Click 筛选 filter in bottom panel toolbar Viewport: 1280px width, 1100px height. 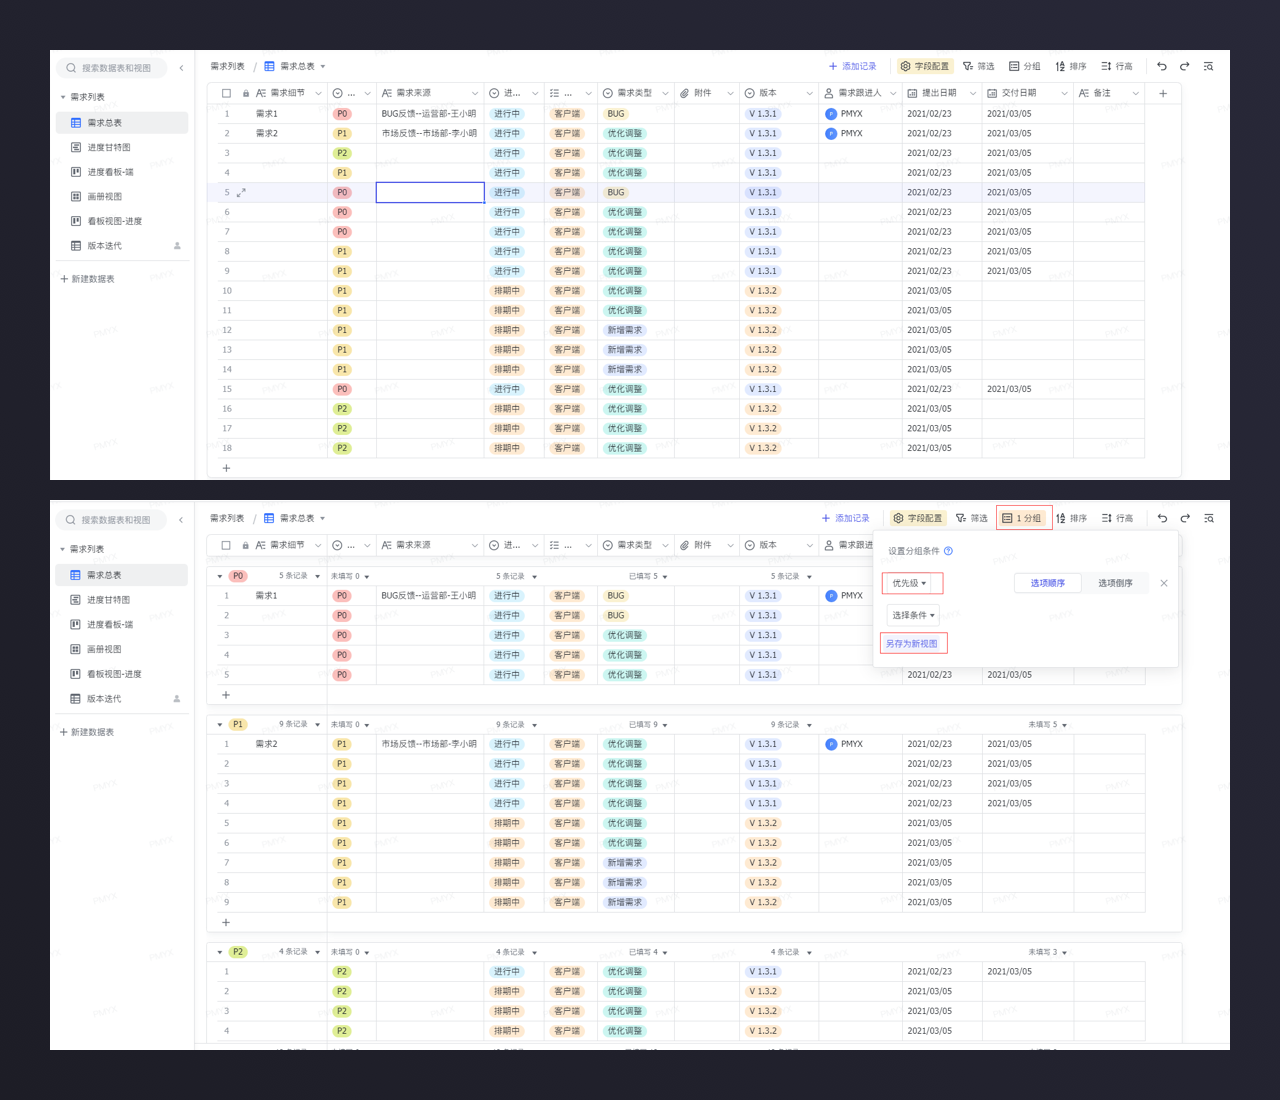972,518
